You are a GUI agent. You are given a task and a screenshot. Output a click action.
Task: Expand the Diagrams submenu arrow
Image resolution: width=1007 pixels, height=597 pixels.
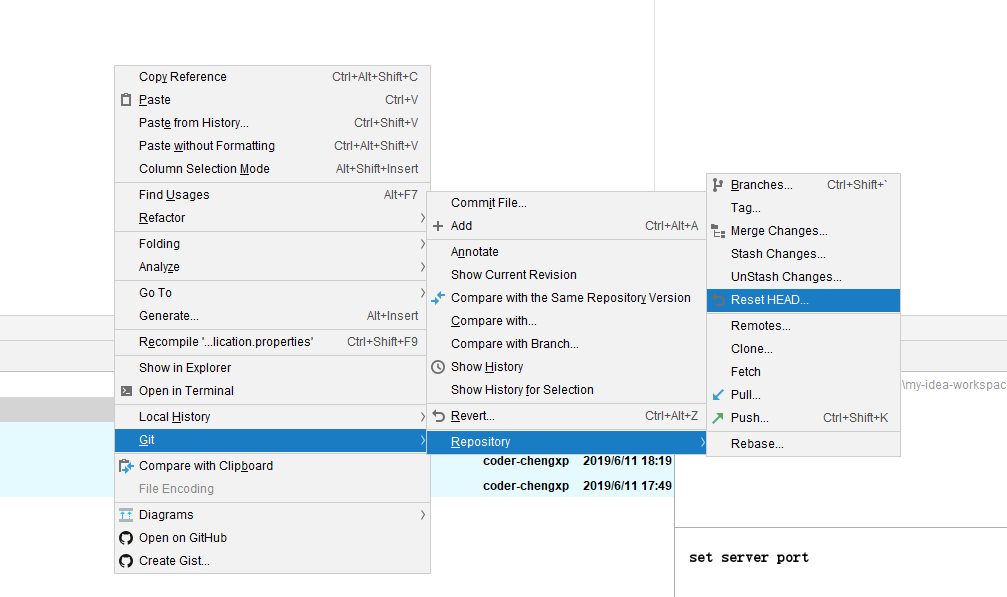point(422,515)
